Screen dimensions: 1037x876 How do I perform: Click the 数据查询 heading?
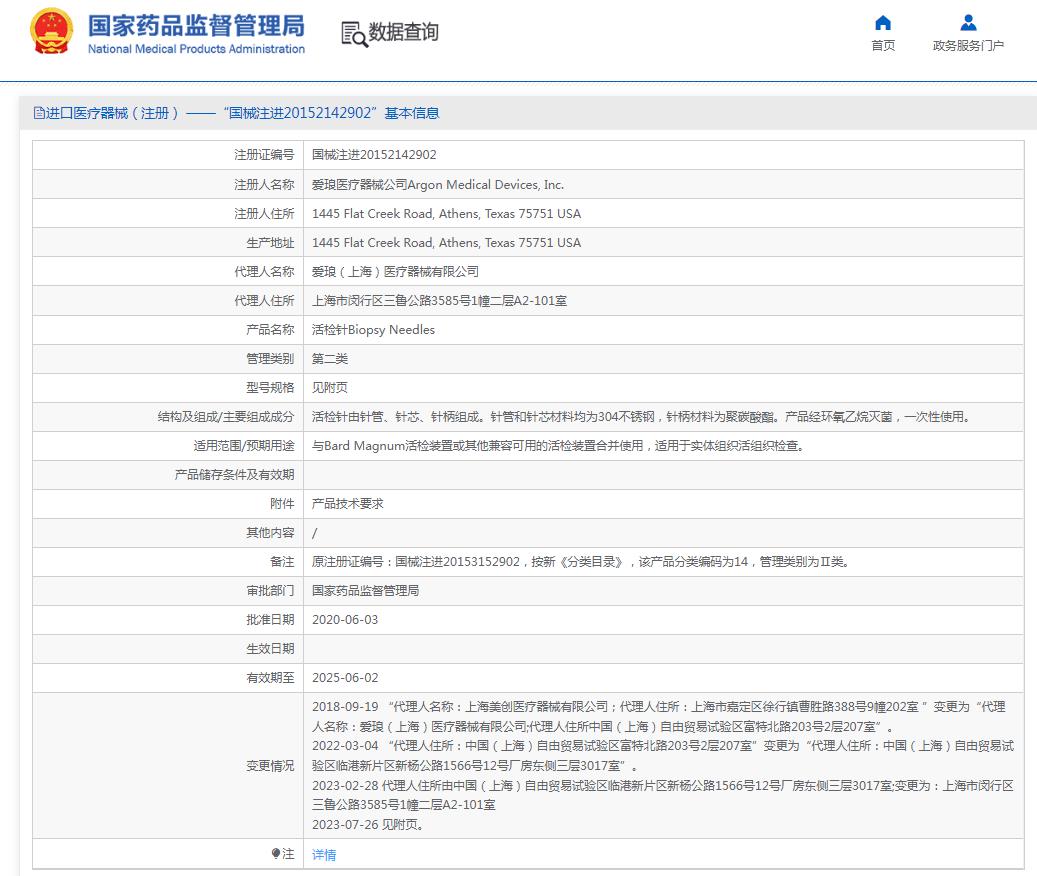point(403,32)
